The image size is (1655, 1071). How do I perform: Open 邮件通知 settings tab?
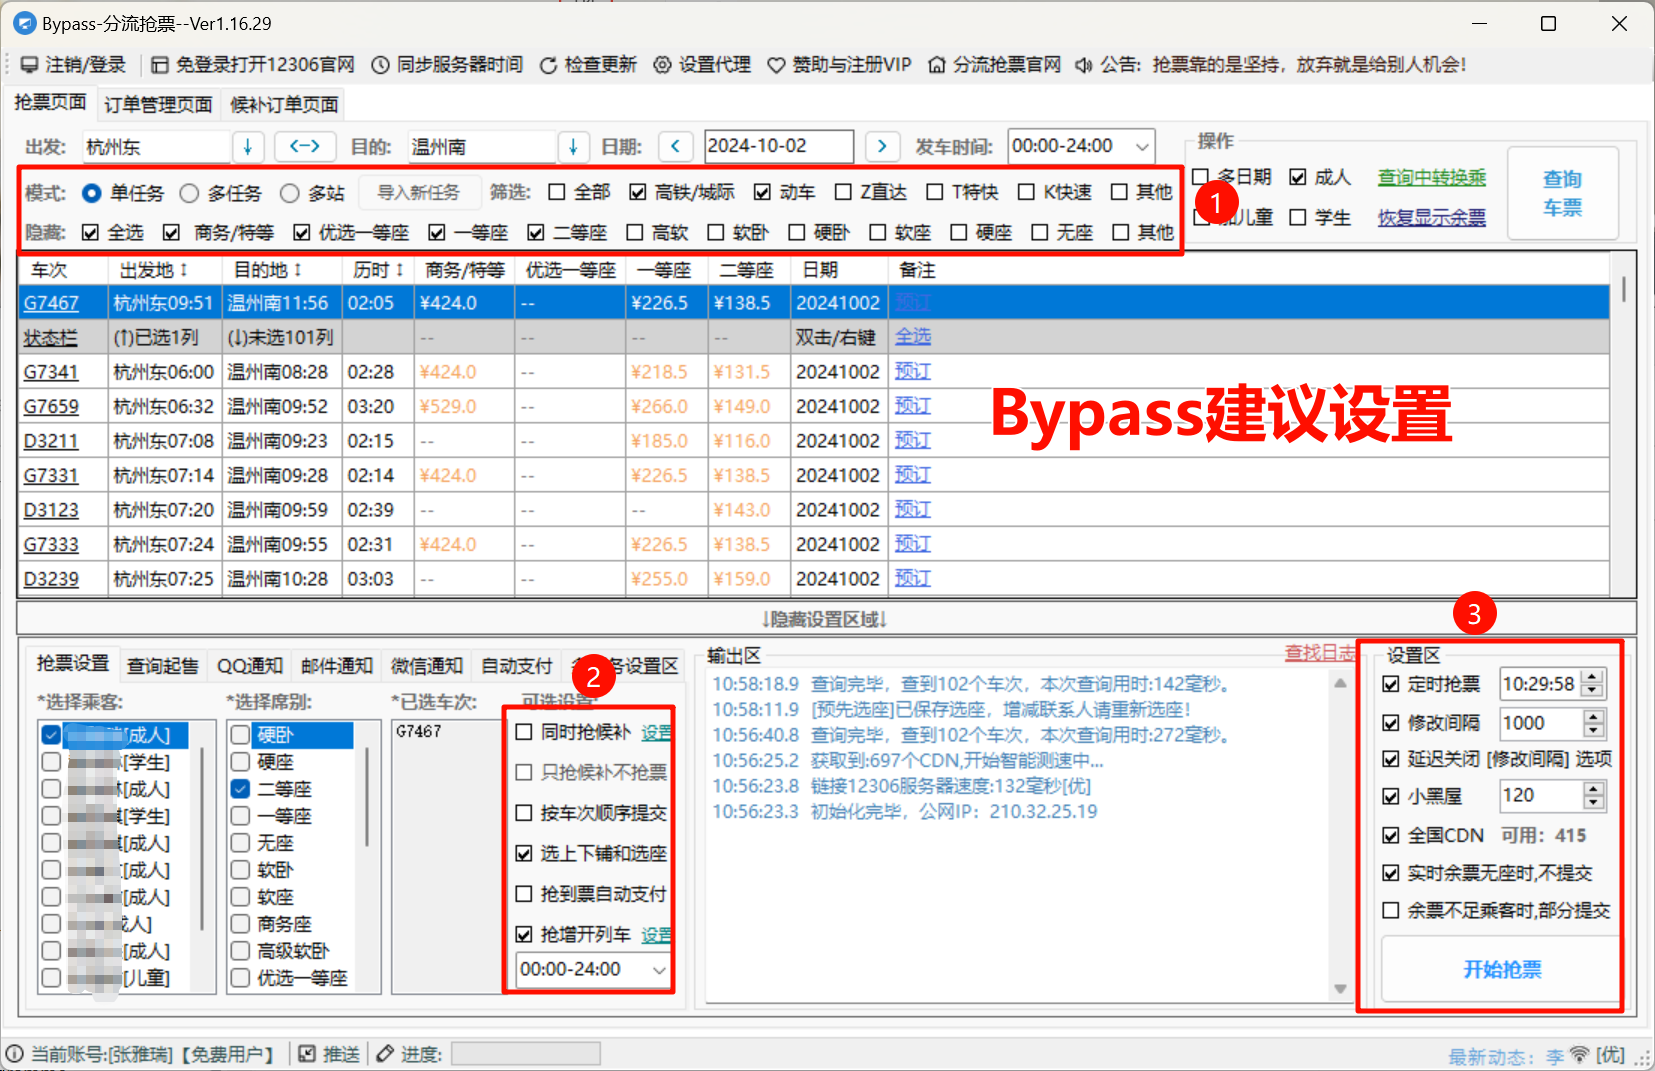click(x=336, y=666)
